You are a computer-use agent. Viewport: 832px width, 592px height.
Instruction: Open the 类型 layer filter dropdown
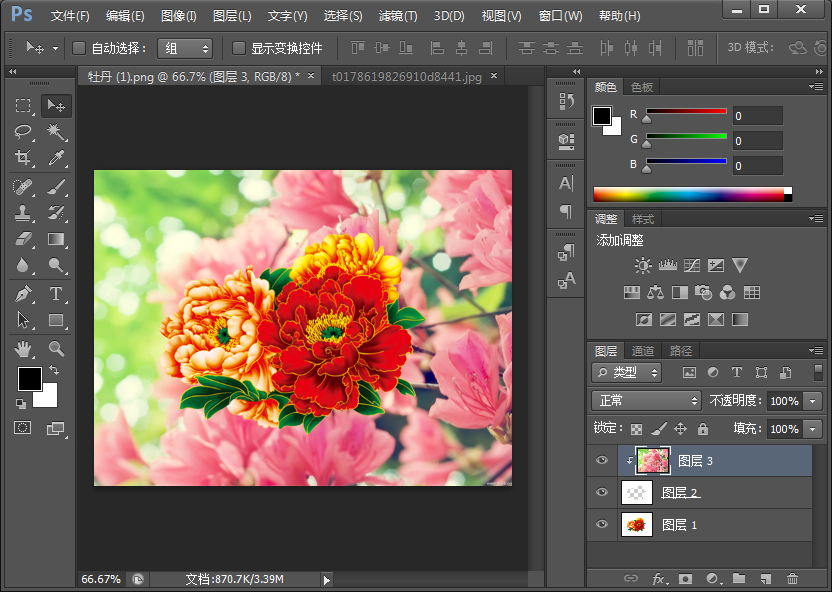pos(627,372)
